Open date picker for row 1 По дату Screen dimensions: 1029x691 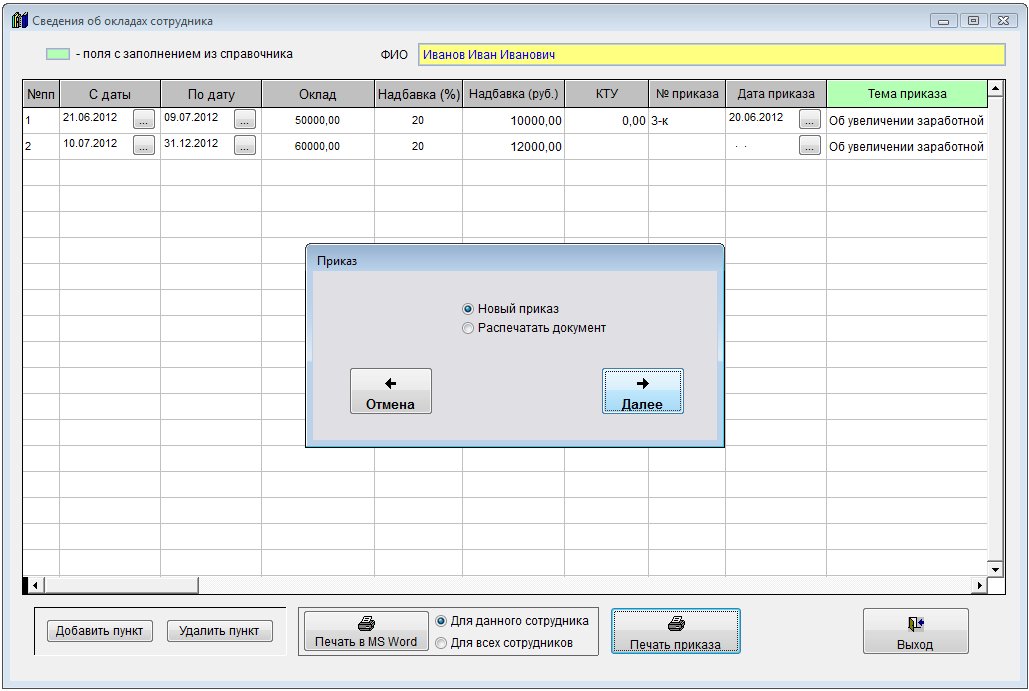pyautogui.click(x=245, y=120)
